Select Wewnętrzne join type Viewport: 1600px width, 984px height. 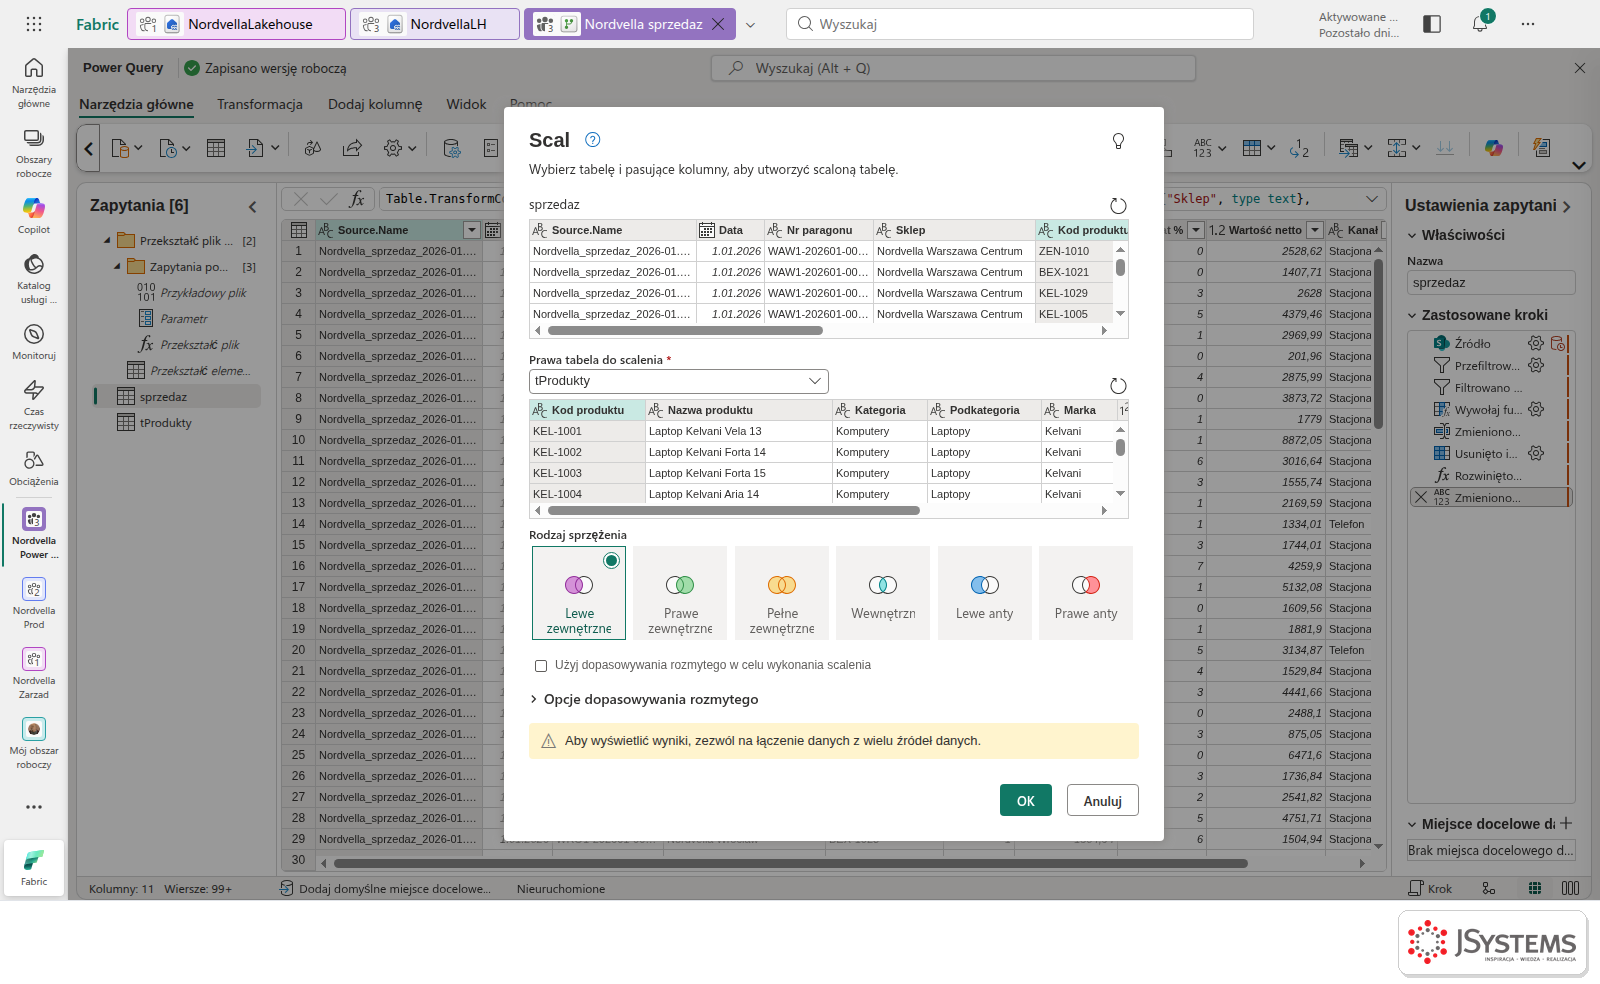[883, 593]
